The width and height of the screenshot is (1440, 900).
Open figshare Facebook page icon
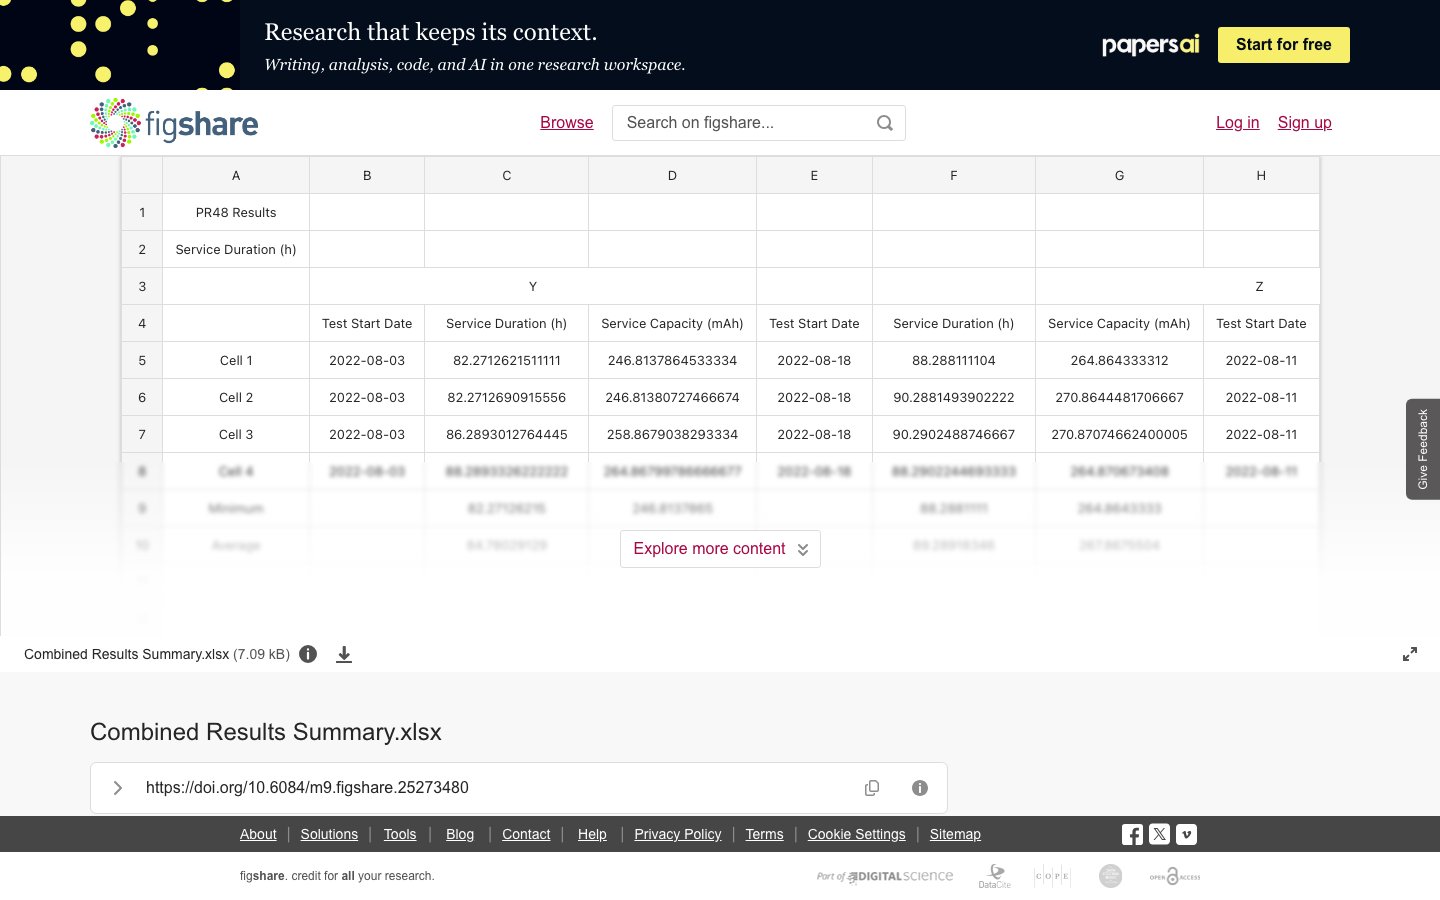click(1132, 834)
